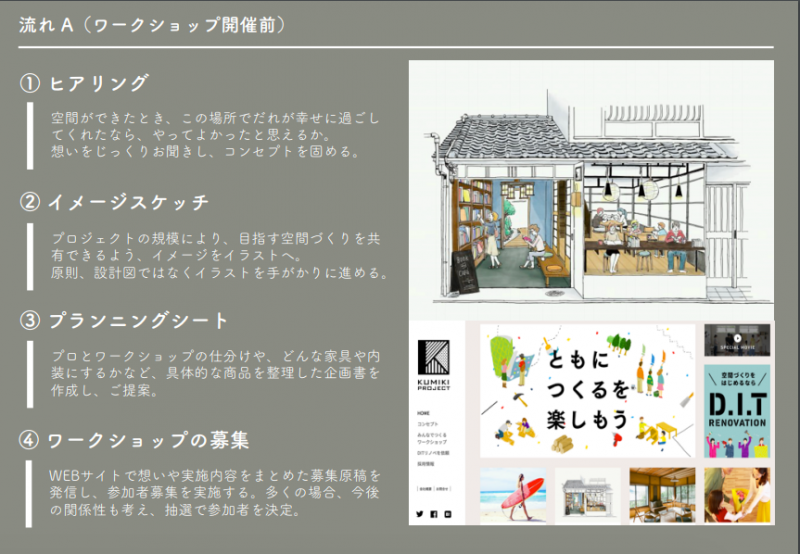The width and height of the screenshot is (800, 554).
Task: Open the Twitter icon link
Action: (x=419, y=514)
